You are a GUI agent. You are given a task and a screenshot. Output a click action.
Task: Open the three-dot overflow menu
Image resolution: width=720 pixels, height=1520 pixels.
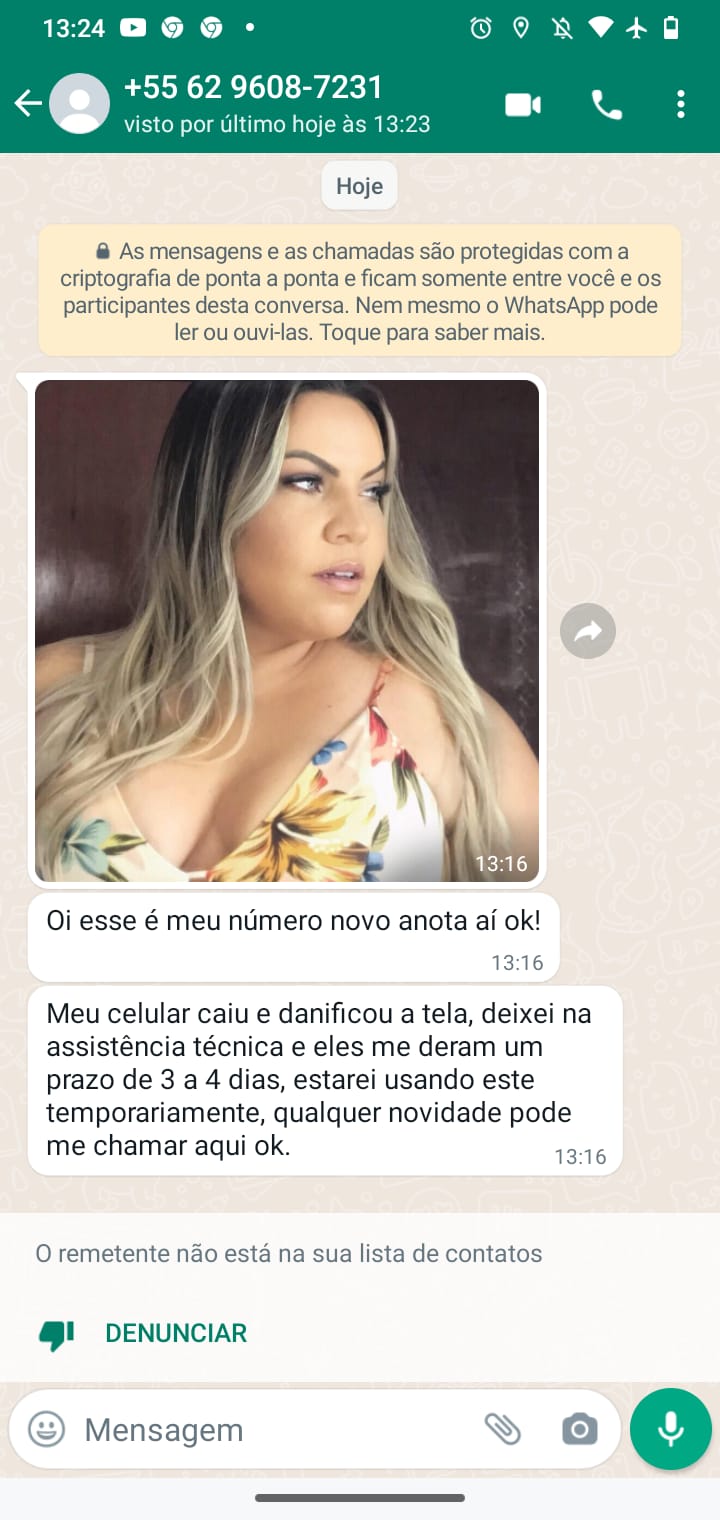point(681,104)
